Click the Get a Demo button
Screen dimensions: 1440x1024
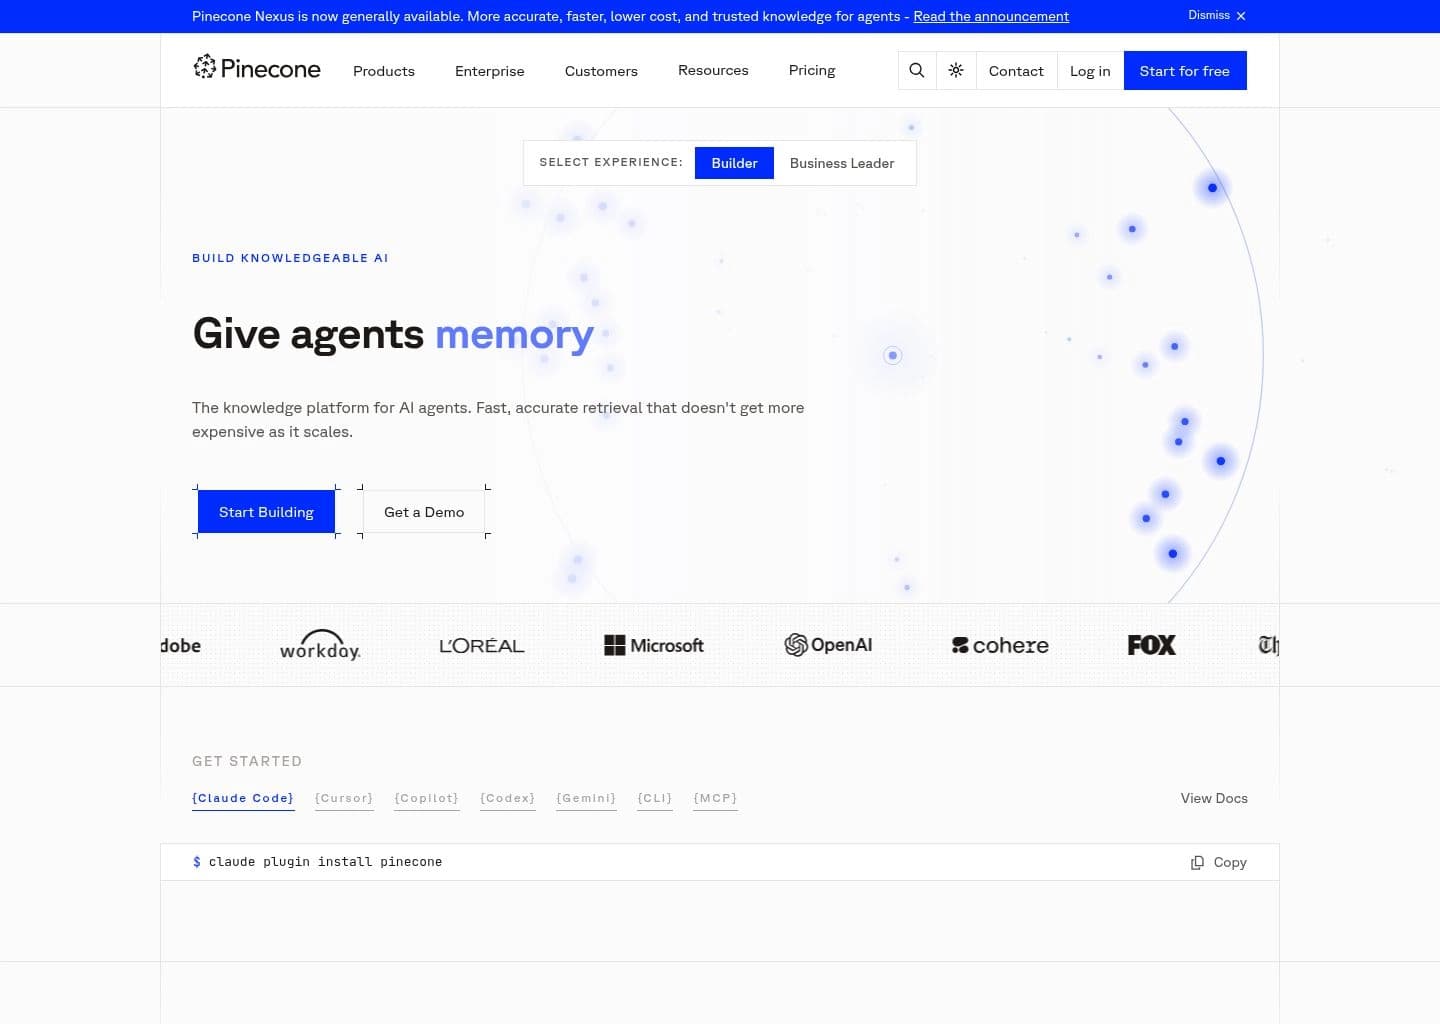click(424, 512)
